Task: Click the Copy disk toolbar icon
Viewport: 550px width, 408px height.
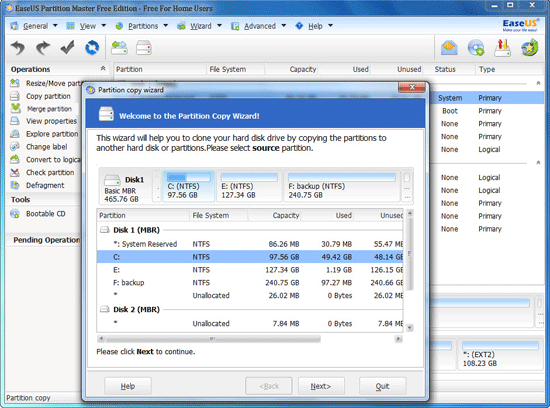Action: pyautogui.click(x=144, y=47)
